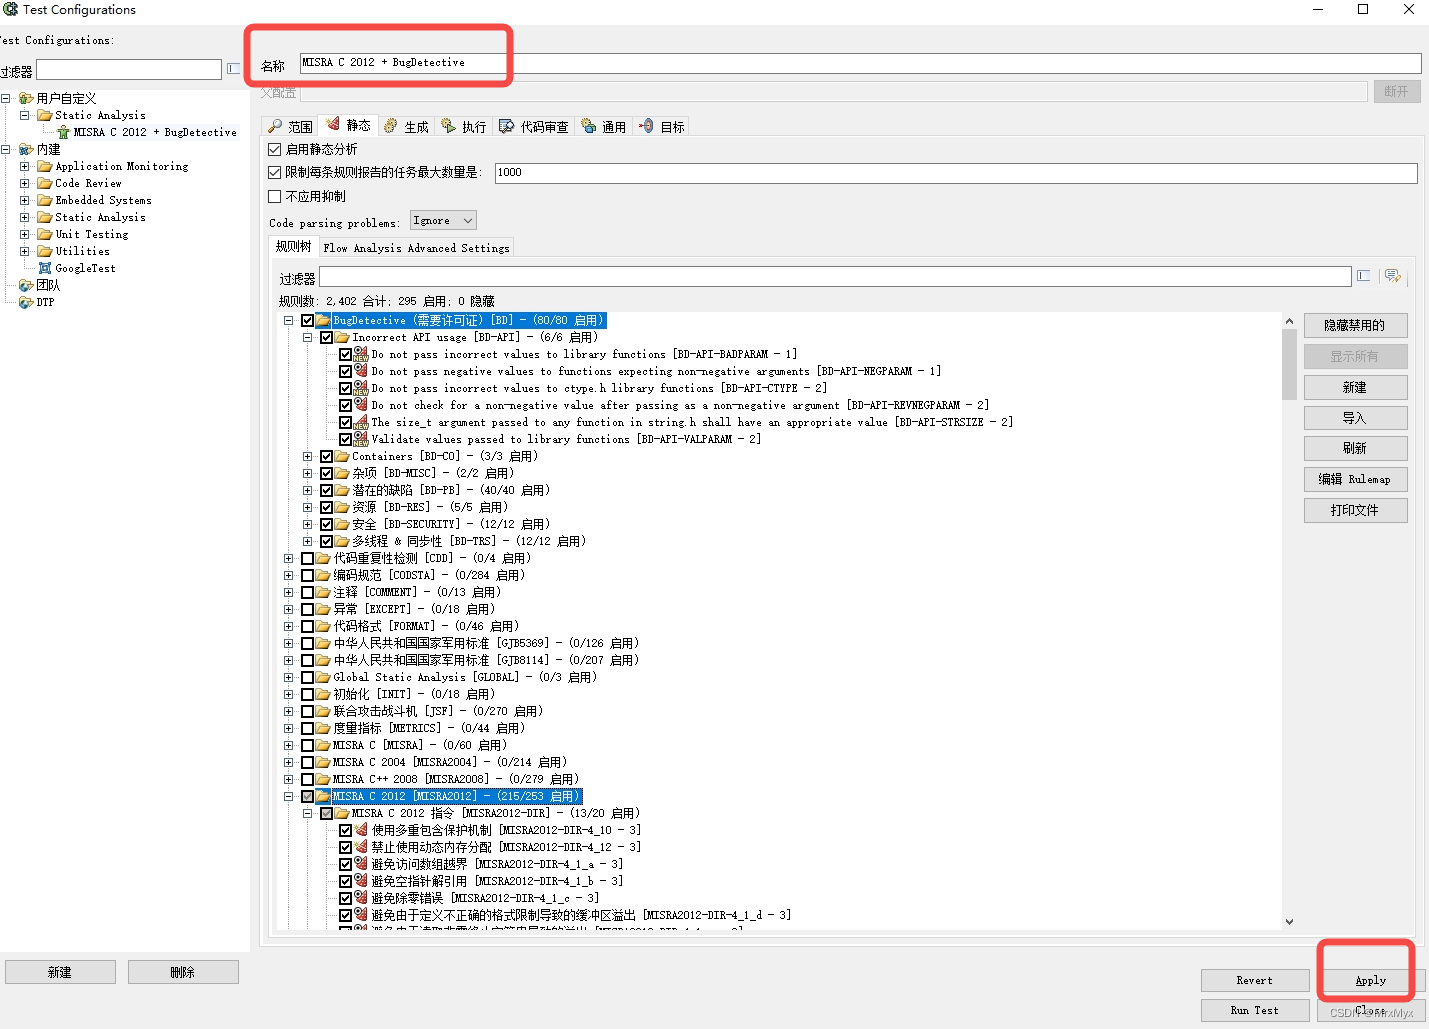This screenshot has width=1429, height=1029.
Task: Collapse the MISRA C 2012 [MISRA2012] node
Action: click(x=288, y=796)
